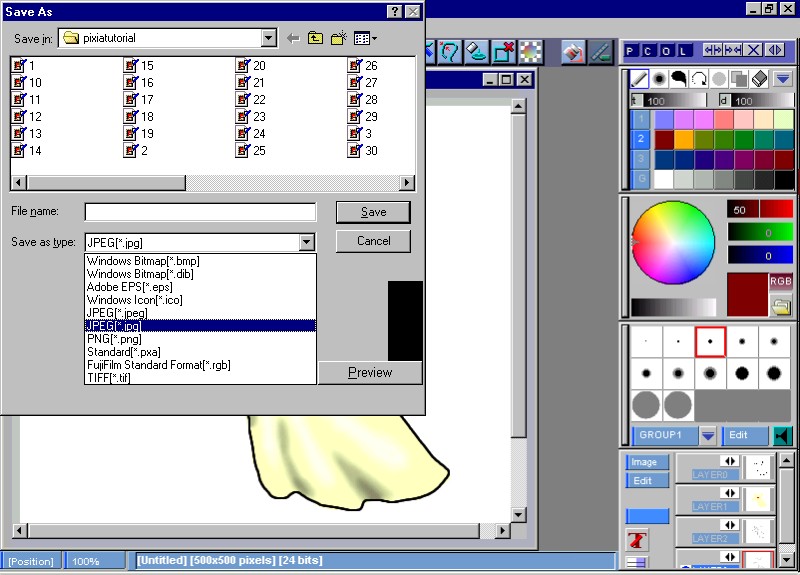Open the Save in folder dropdown
This screenshot has width=800, height=575.
coord(268,38)
